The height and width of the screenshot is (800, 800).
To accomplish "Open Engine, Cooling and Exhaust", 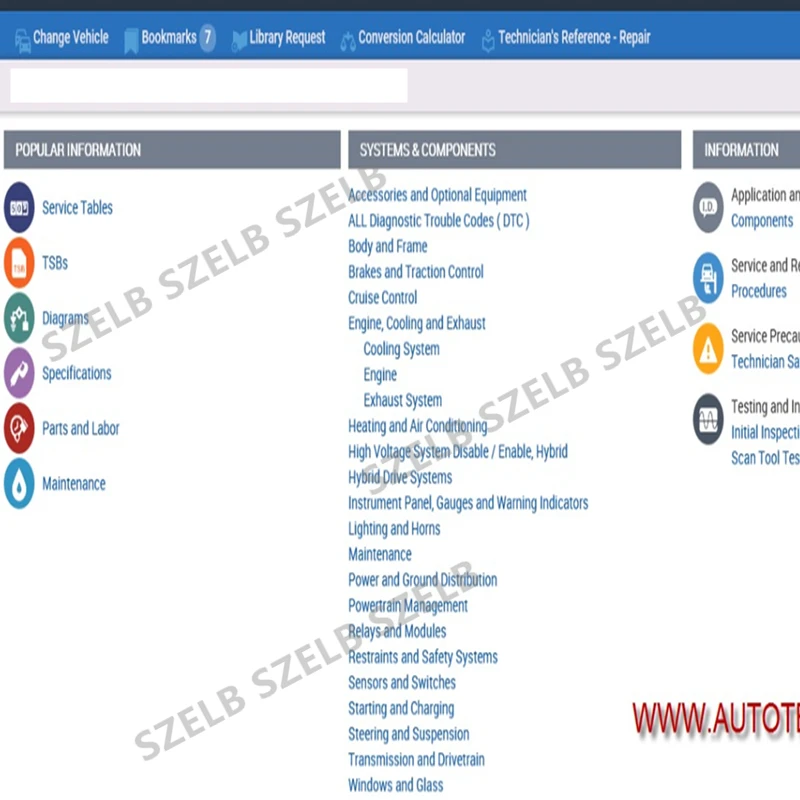I will [417, 323].
